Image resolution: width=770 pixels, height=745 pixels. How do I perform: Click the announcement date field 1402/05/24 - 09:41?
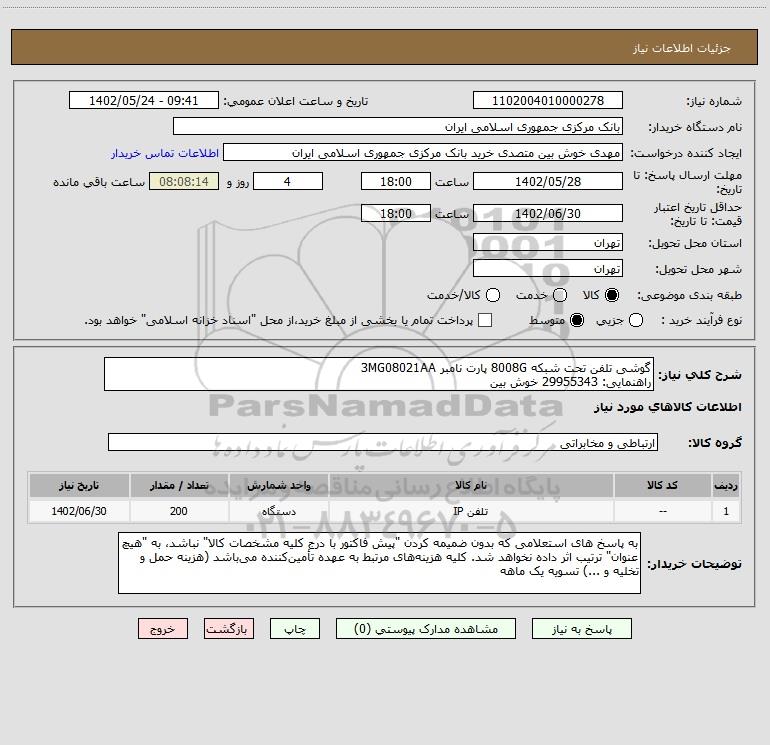pos(143,101)
